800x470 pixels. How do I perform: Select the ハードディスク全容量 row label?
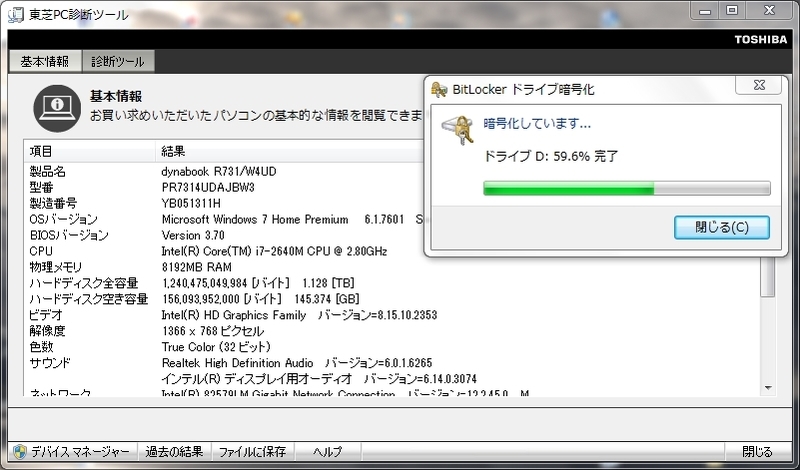[84, 283]
